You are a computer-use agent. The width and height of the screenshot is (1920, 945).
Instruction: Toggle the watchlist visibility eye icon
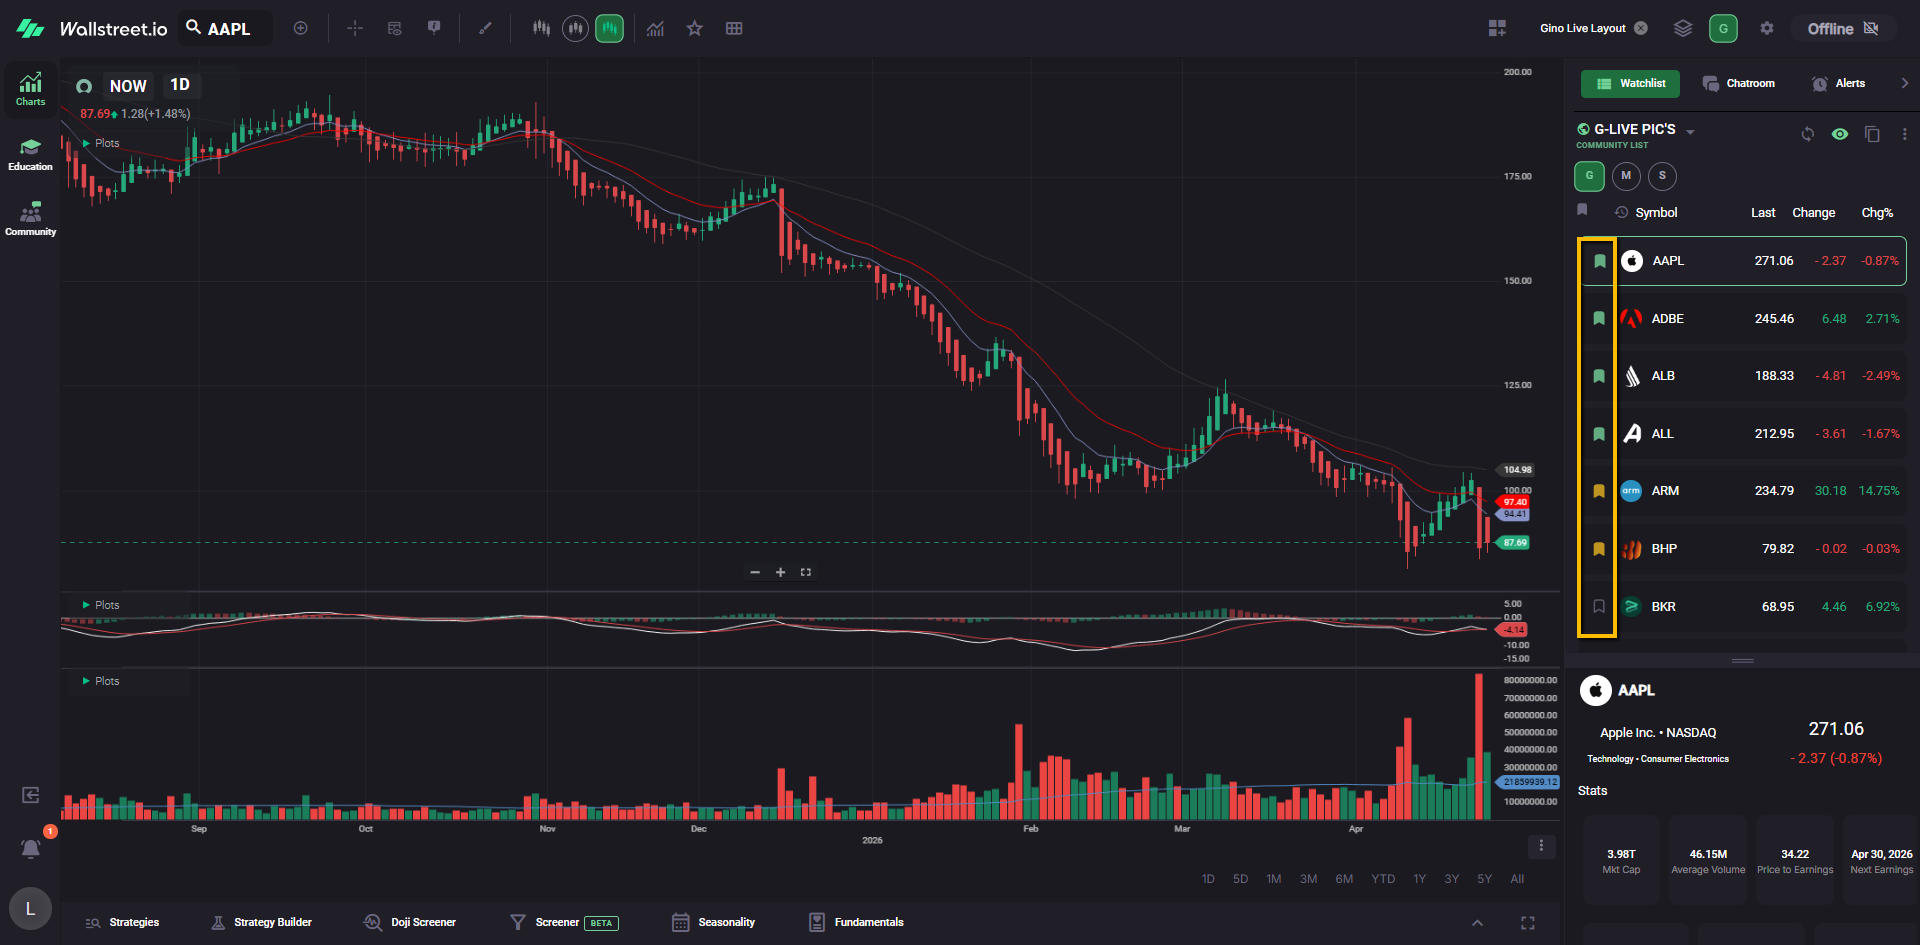click(1839, 134)
